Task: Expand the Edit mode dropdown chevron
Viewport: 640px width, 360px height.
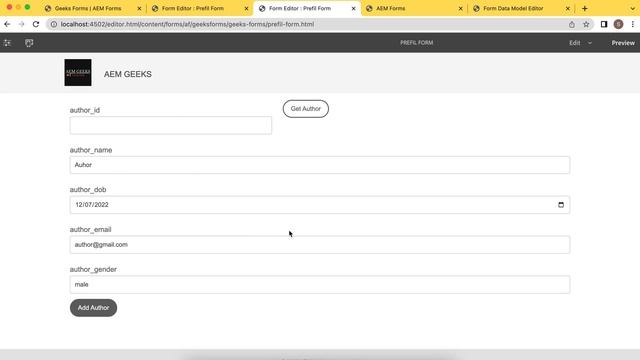Action: pos(590,43)
